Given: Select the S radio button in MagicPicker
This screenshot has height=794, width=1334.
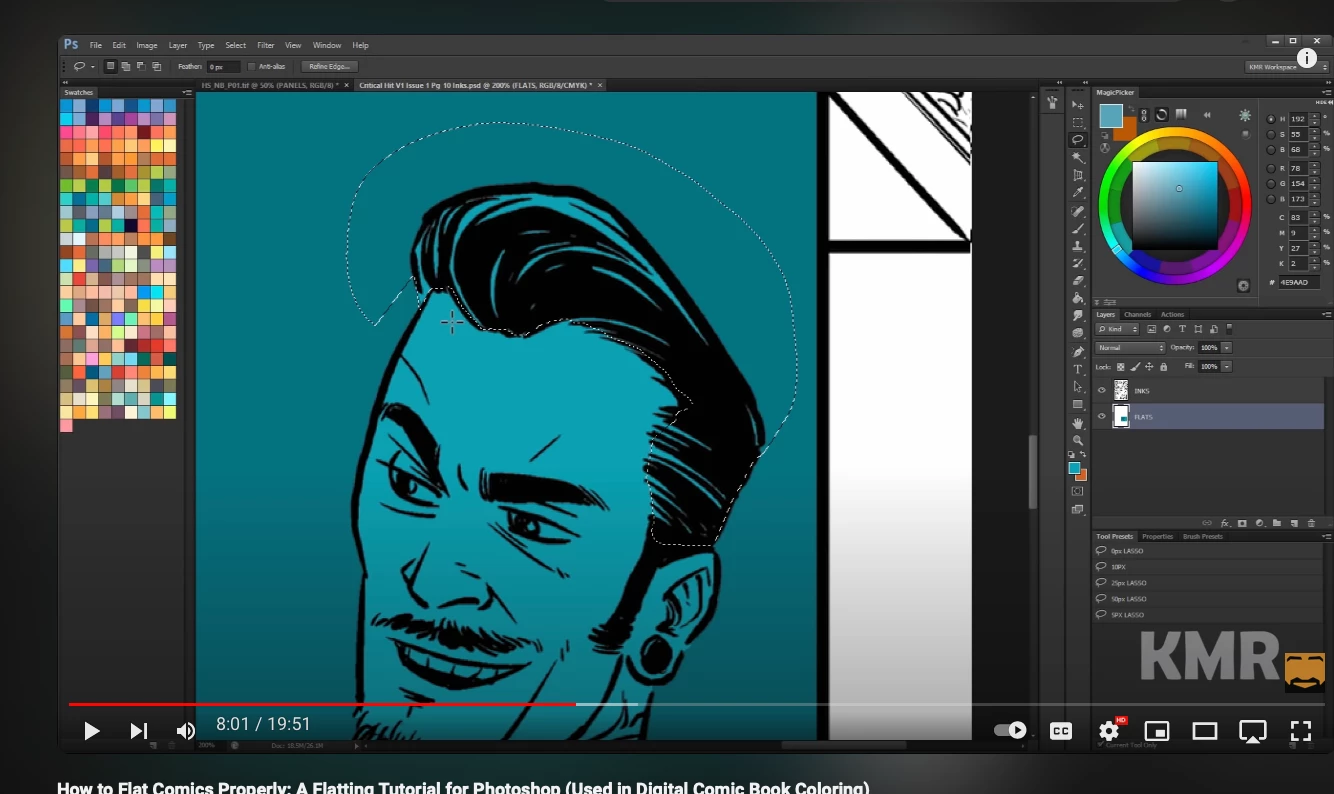Looking at the screenshot, I should click(x=1270, y=134).
